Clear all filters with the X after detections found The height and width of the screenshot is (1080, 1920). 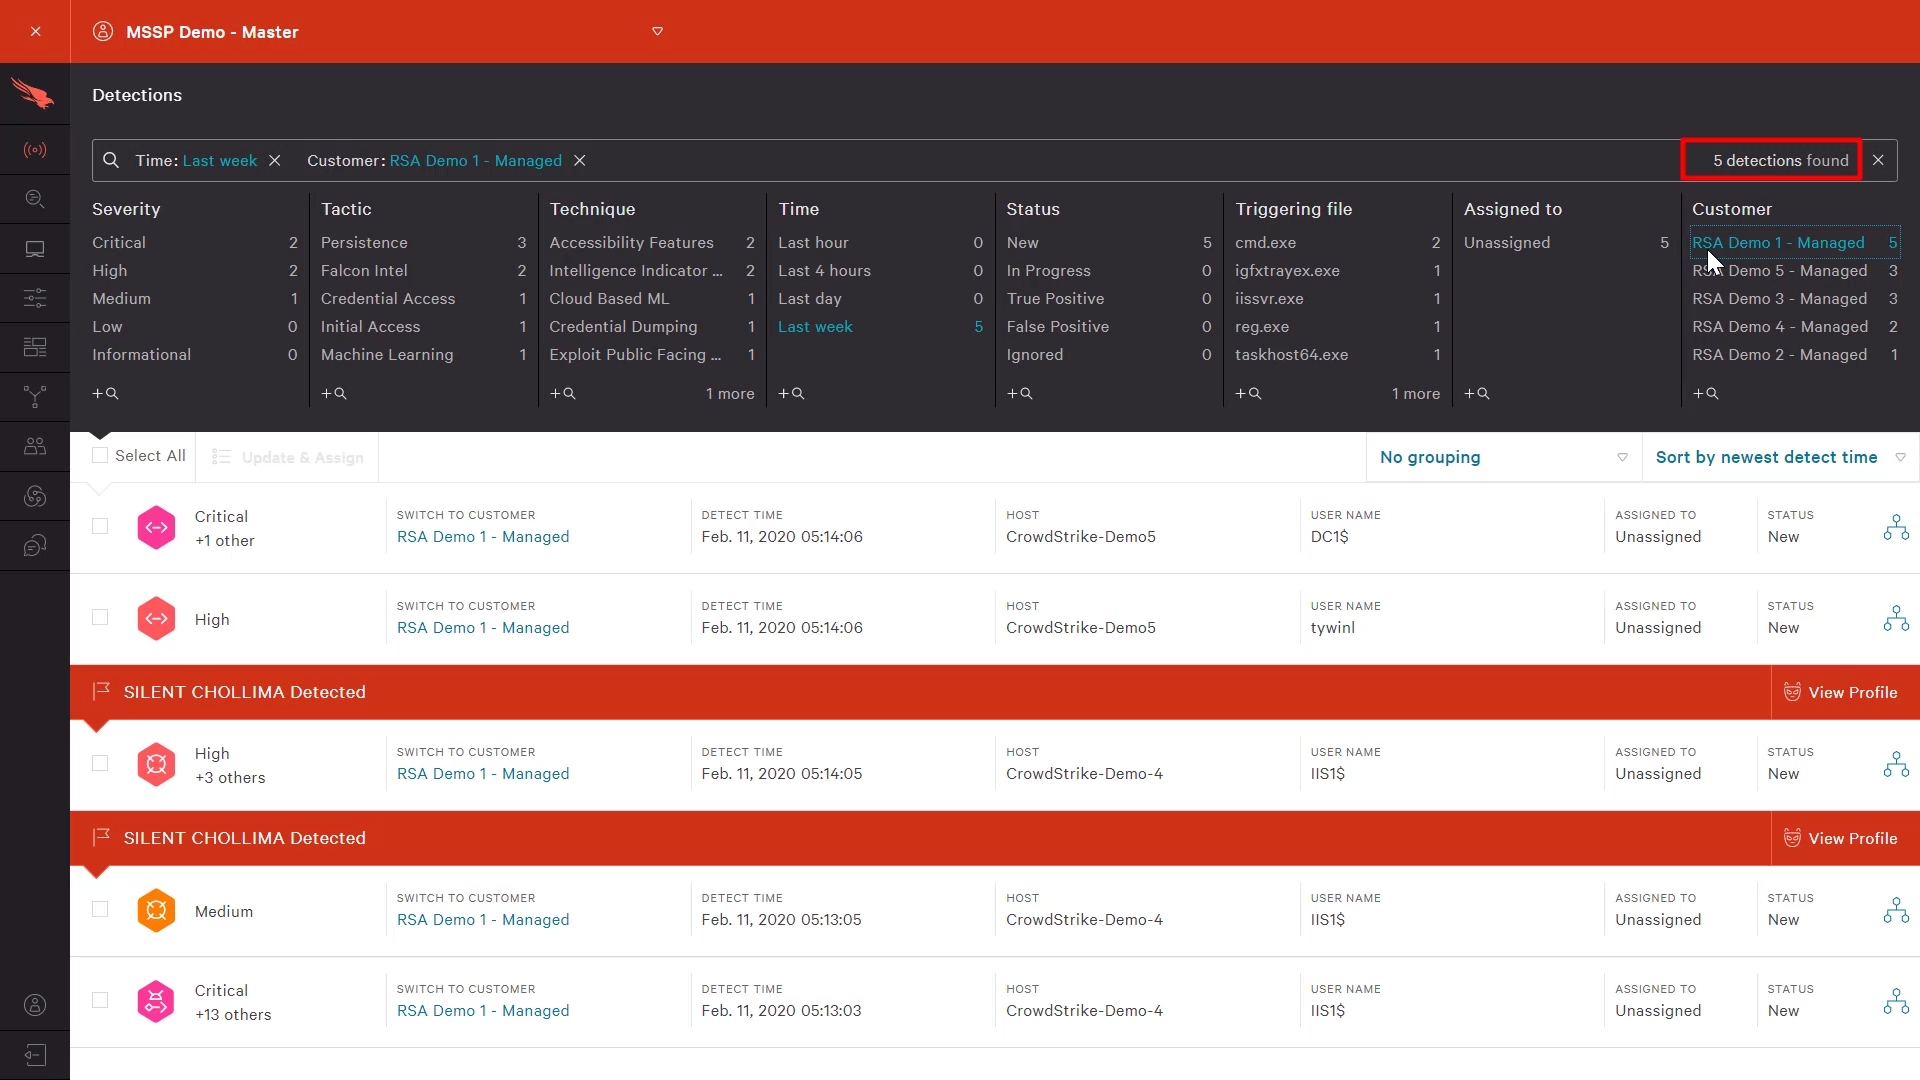tap(1878, 160)
